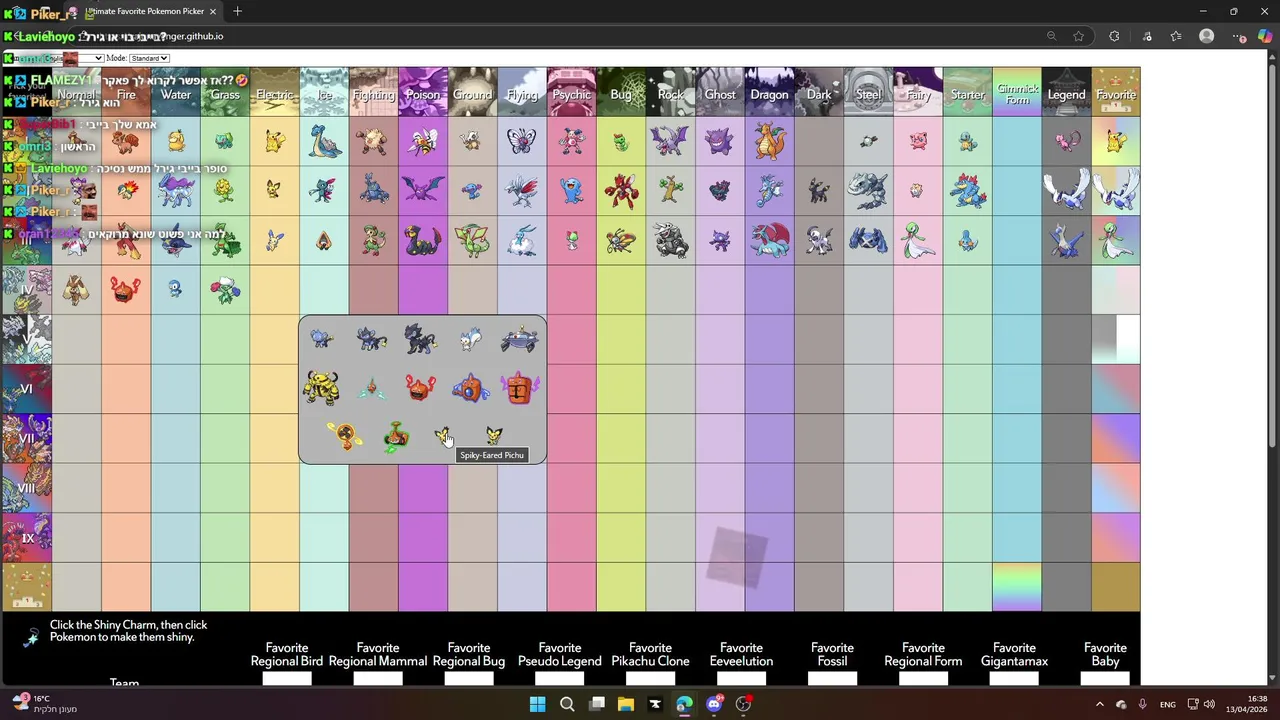Click the ENG language indicator

click(x=1168, y=705)
